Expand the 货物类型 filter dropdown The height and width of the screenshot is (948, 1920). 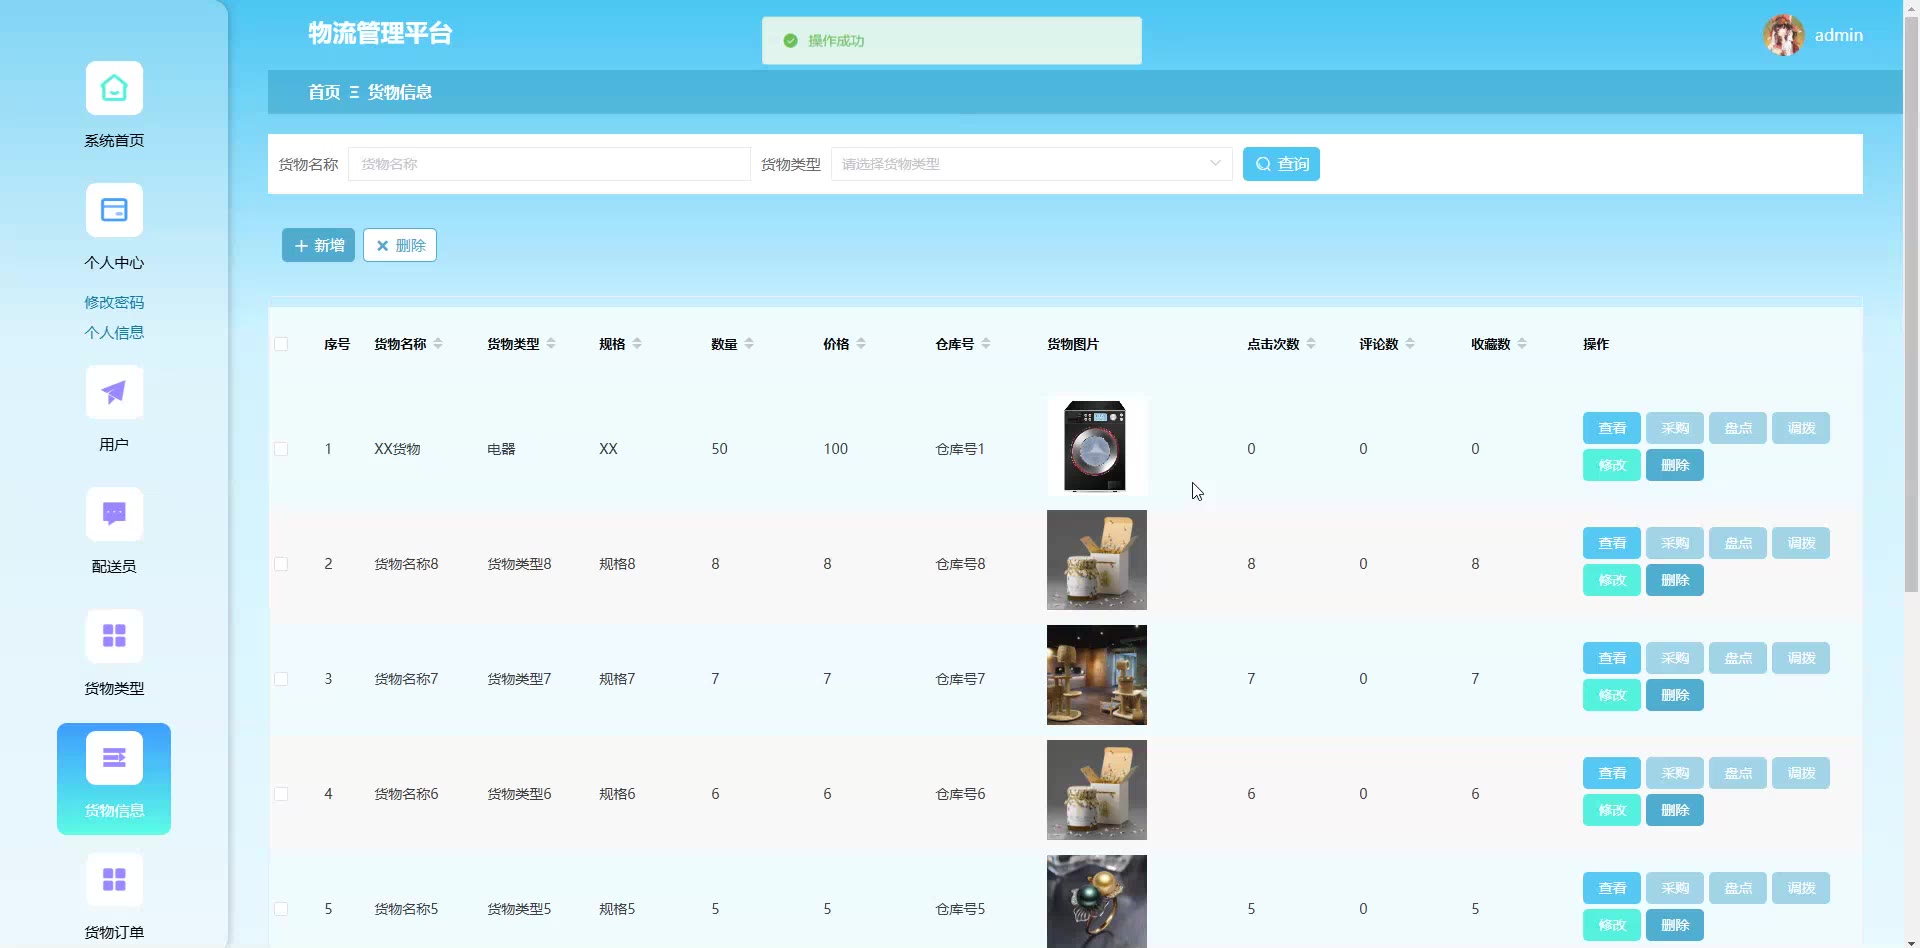click(x=1030, y=164)
